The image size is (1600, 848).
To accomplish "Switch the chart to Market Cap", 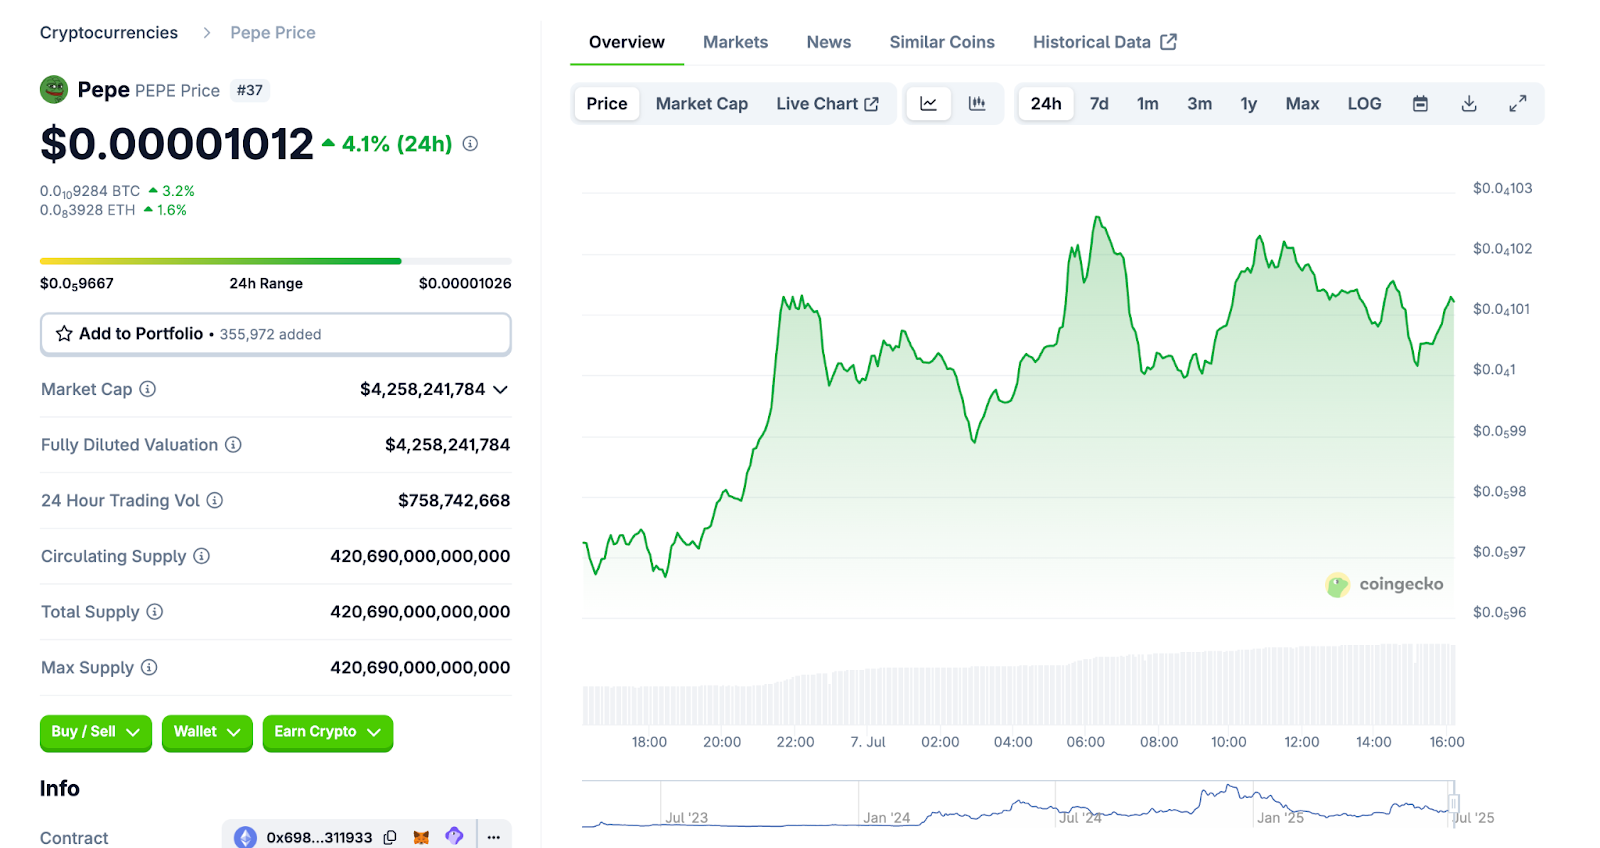I will tap(701, 104).
